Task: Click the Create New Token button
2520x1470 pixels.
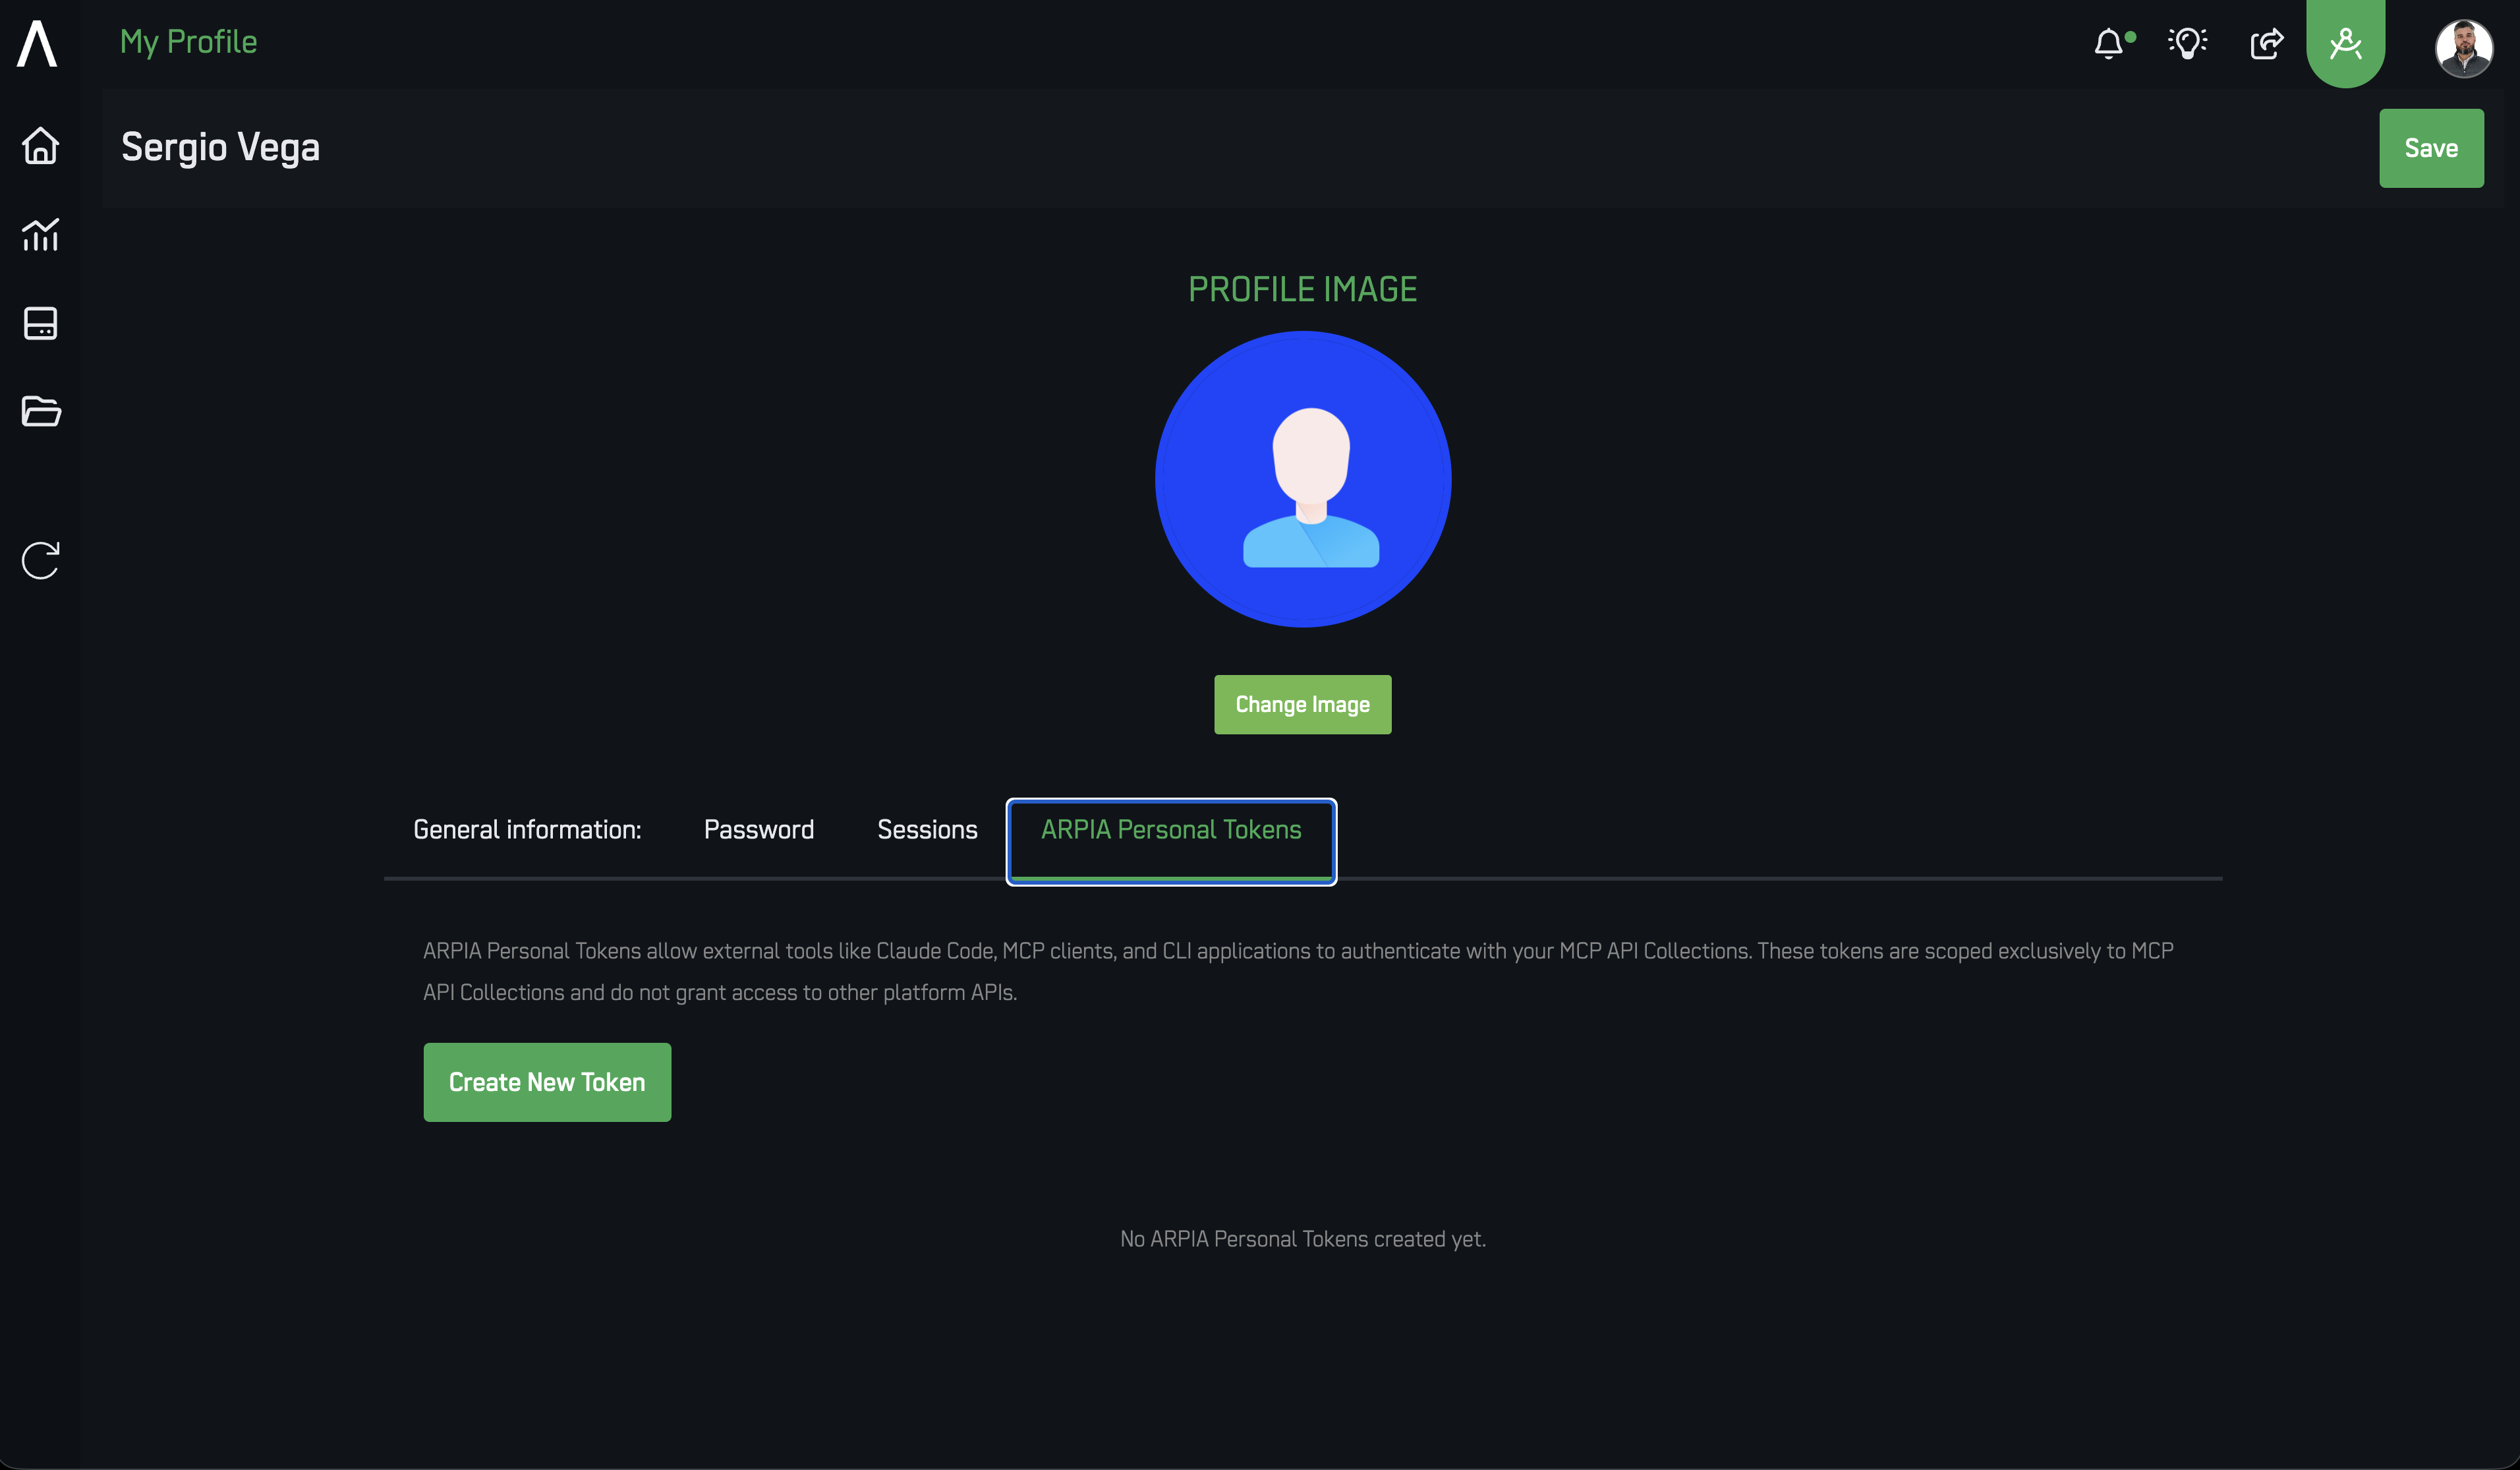Action: tap(547, 1082)
